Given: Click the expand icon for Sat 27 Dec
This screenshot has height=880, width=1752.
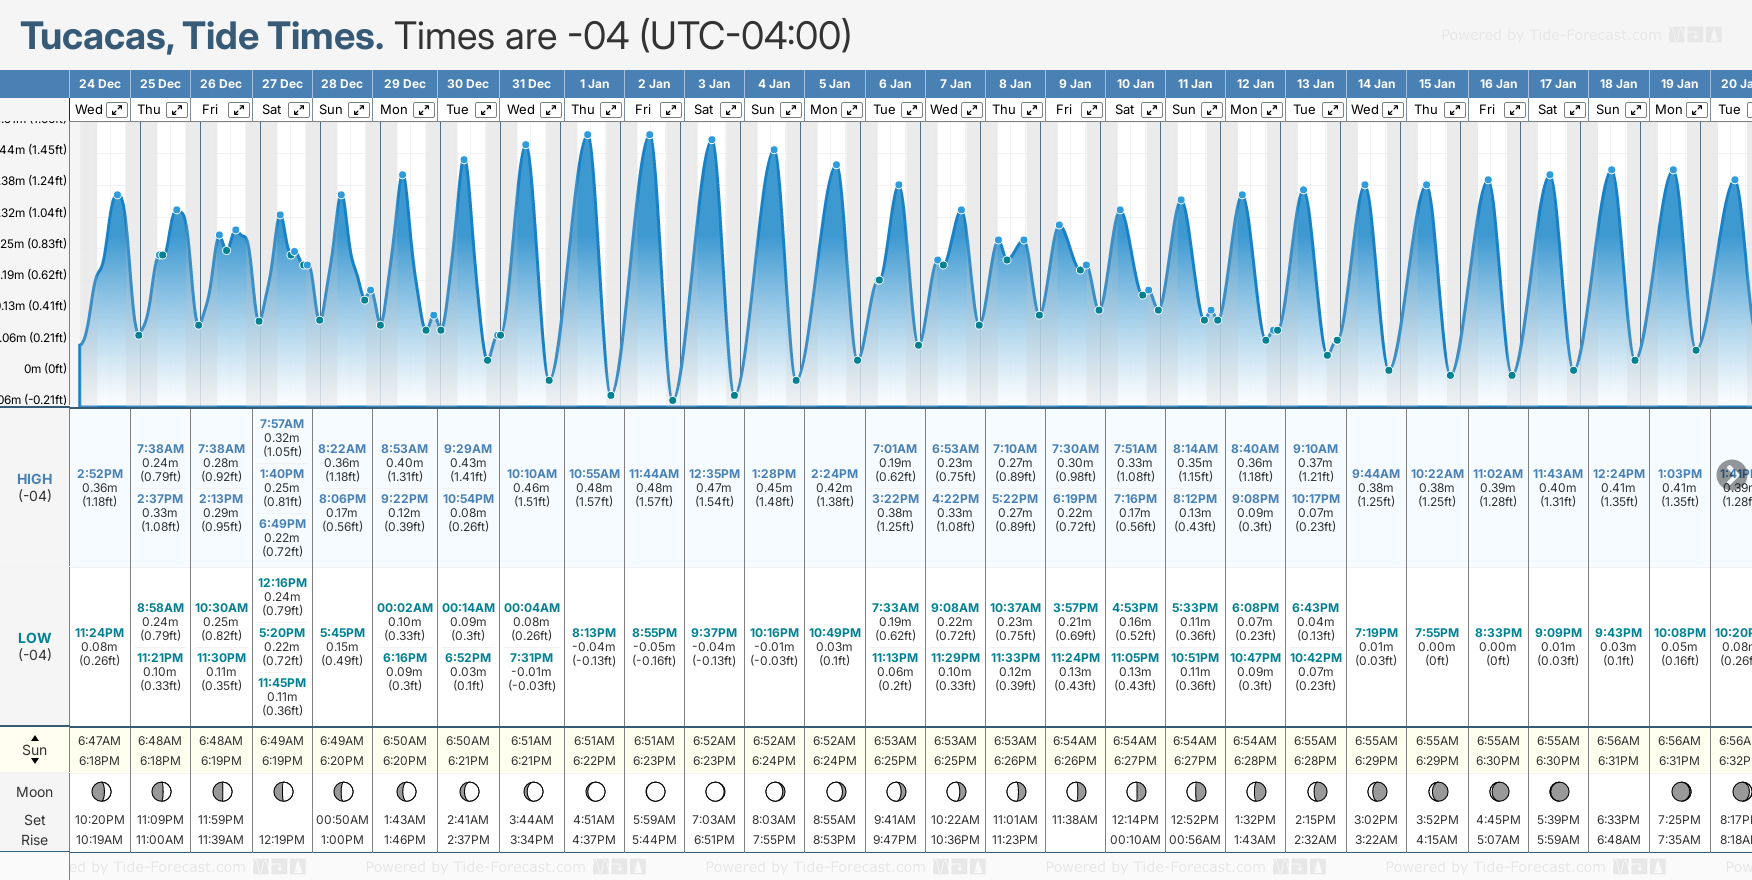Looking at the screenshot, I should coord(299,110).
